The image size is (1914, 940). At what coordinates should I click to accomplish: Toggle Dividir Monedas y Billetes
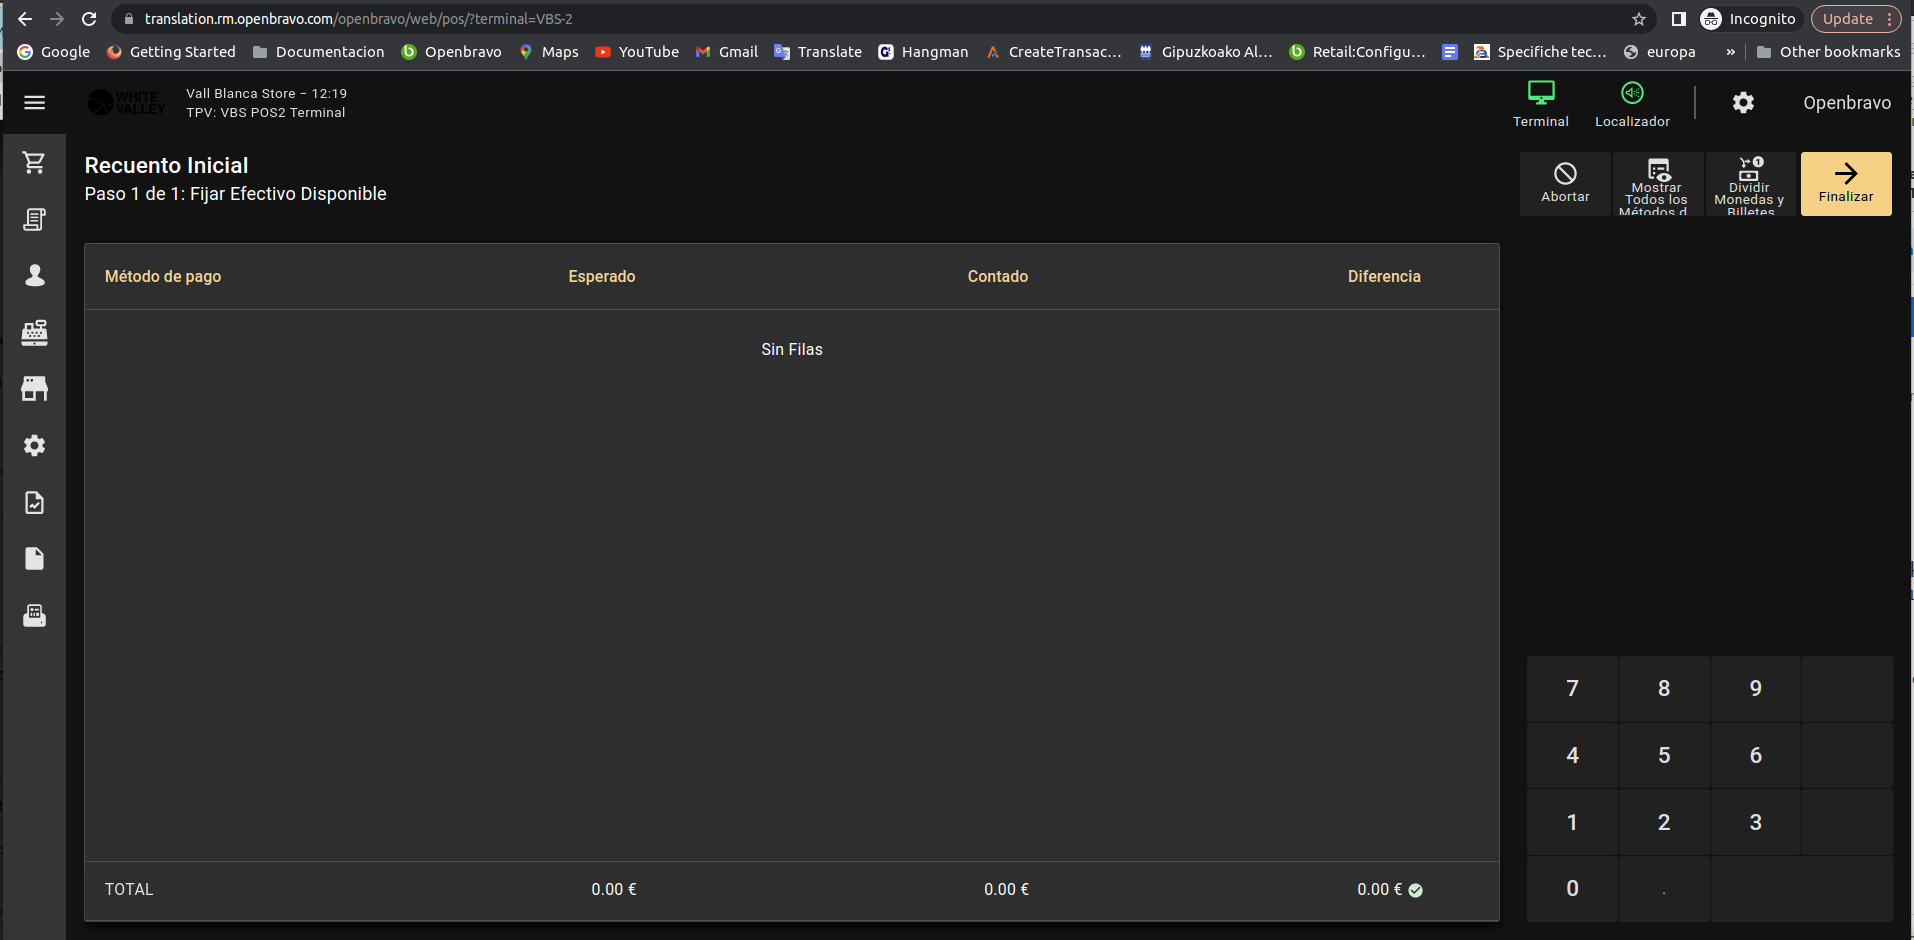[x=1749, y=184]
